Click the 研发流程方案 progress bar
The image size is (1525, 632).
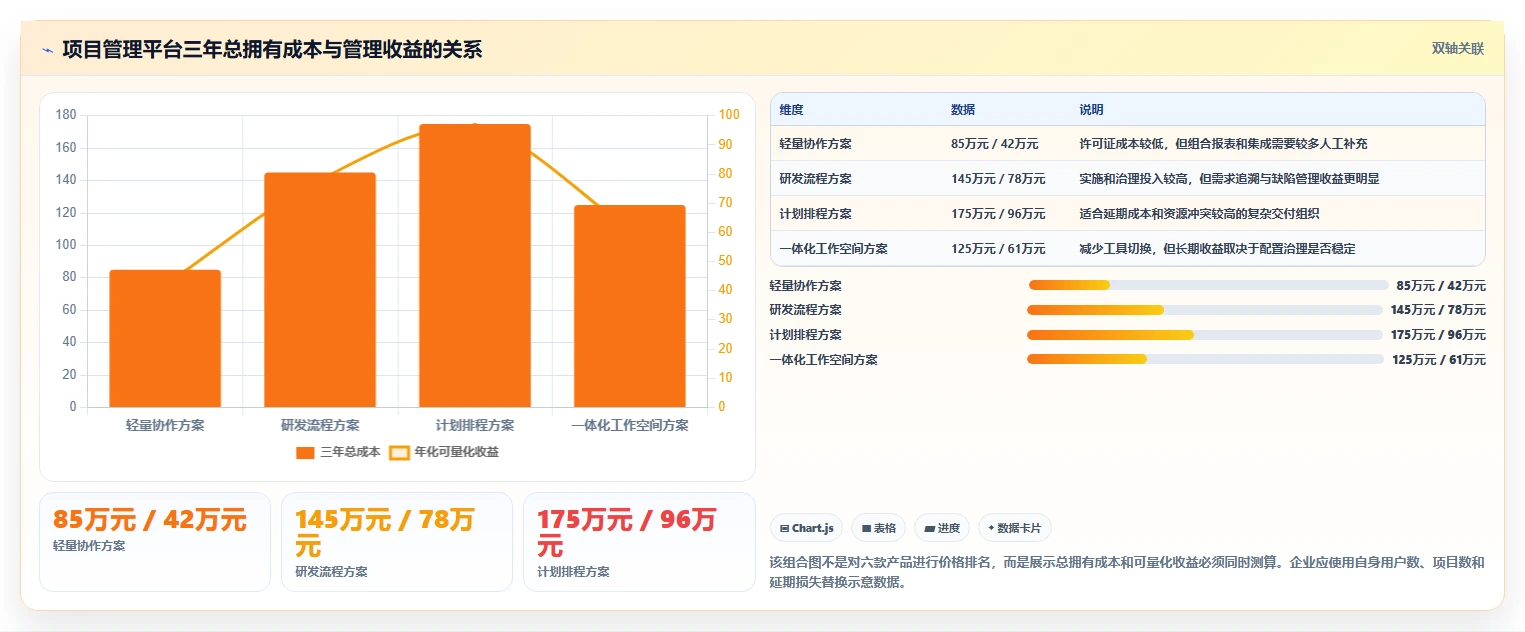click(x=1205, y=310)
